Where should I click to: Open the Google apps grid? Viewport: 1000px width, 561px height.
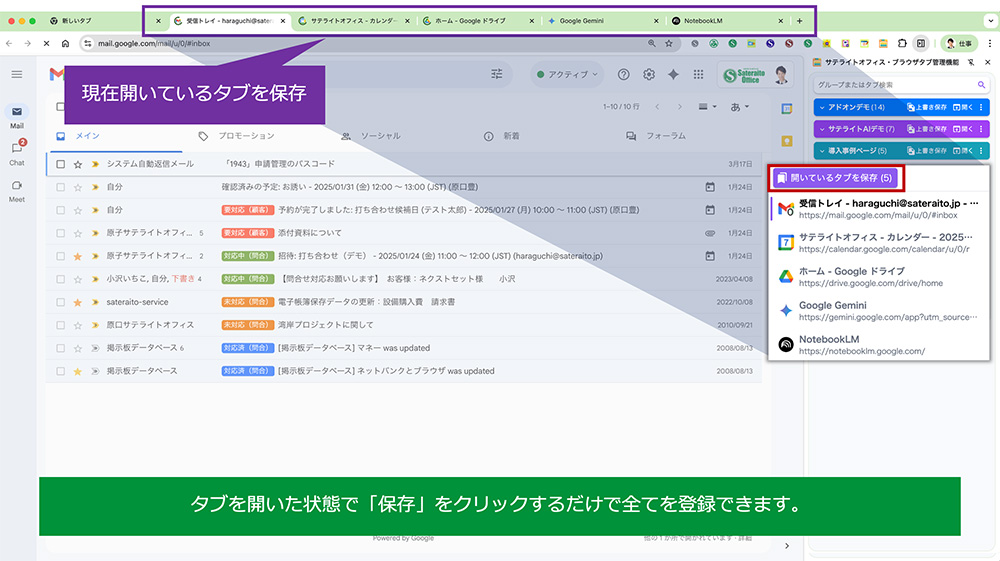pyautogui.click(x=698, y=75)
